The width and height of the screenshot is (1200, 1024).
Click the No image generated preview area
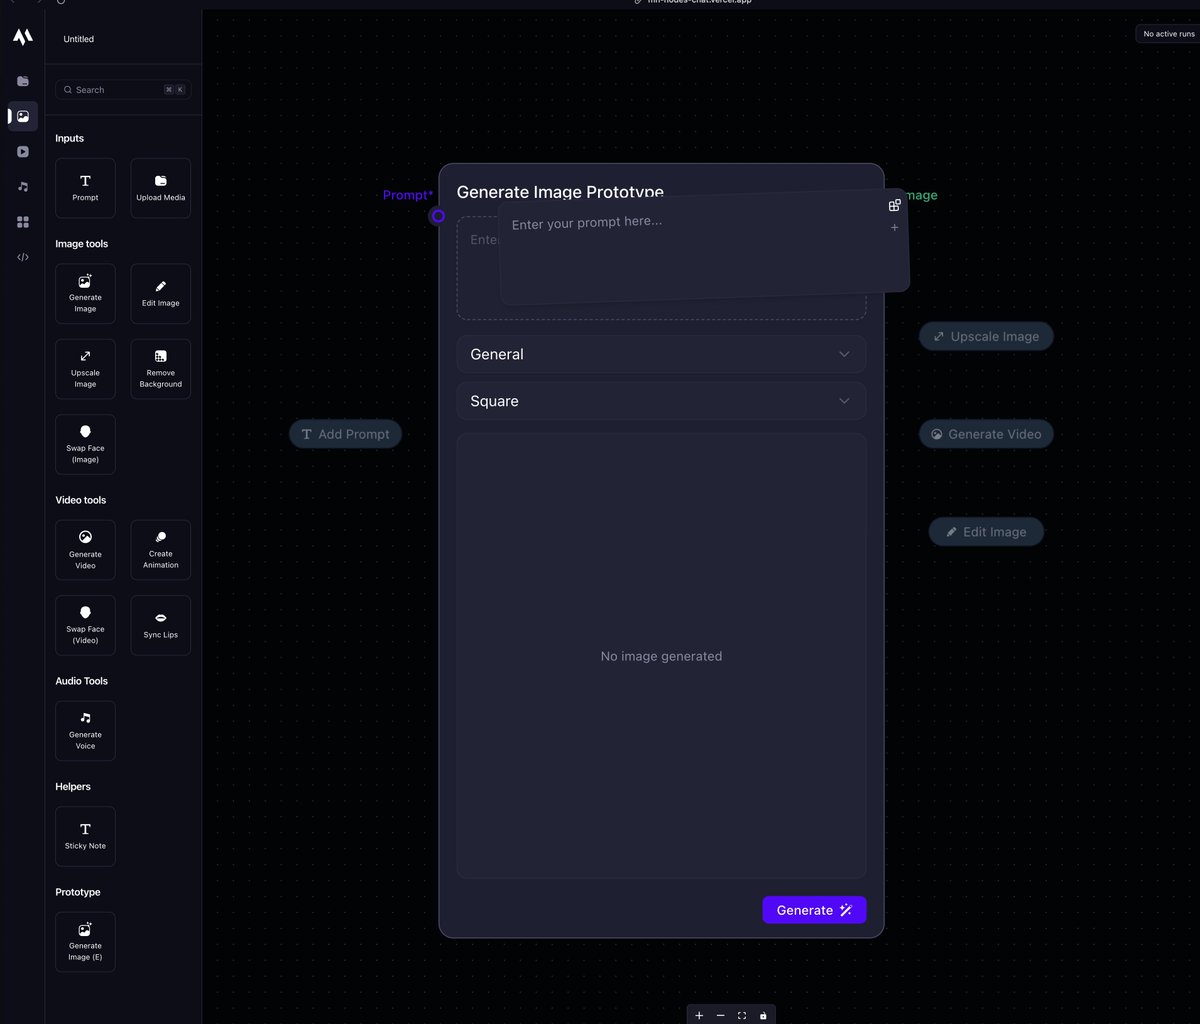661,656
